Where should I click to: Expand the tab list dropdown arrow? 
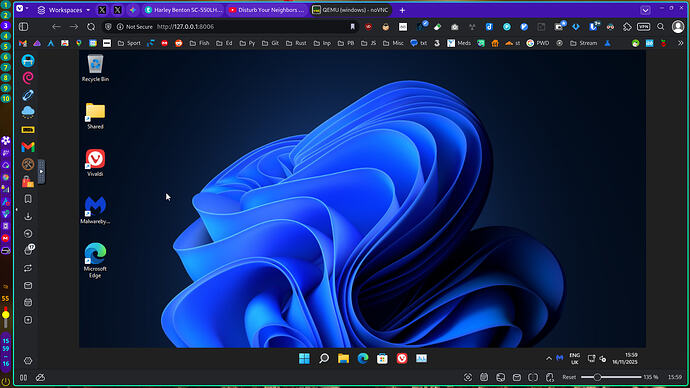click(646, 10)
